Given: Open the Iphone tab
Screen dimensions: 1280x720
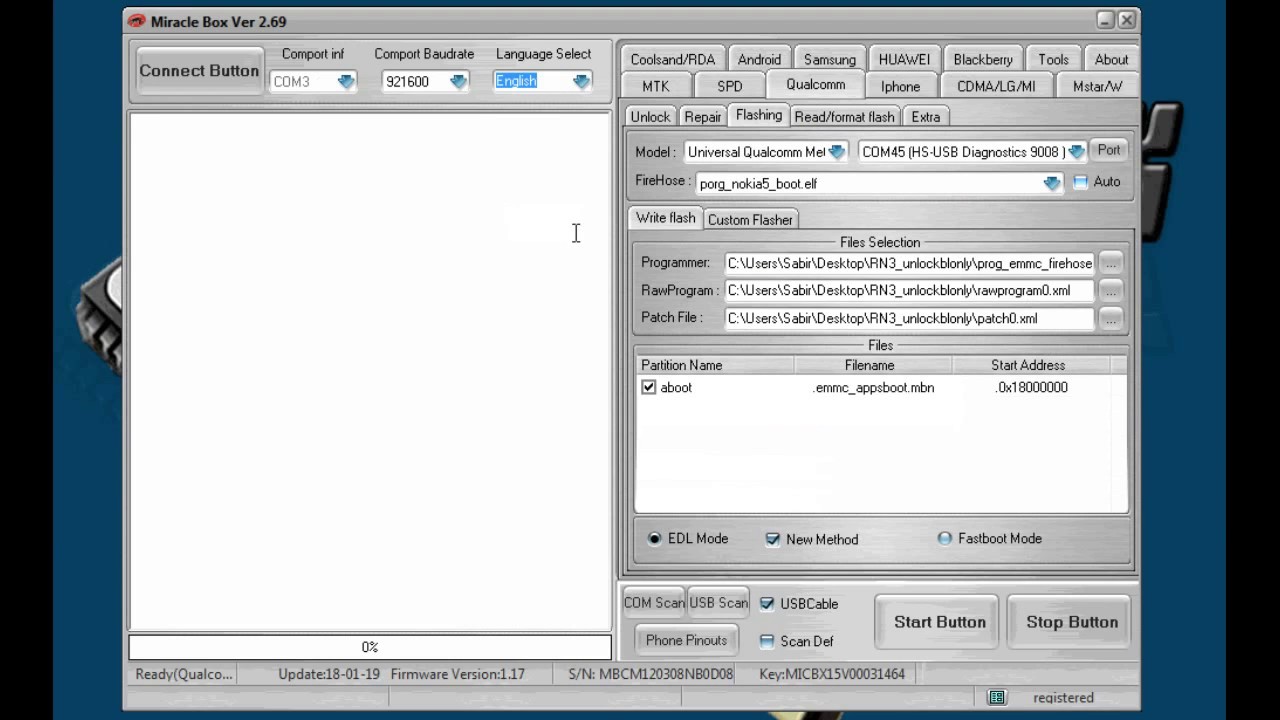Looking at the screenshot, I should coord(900,86).
